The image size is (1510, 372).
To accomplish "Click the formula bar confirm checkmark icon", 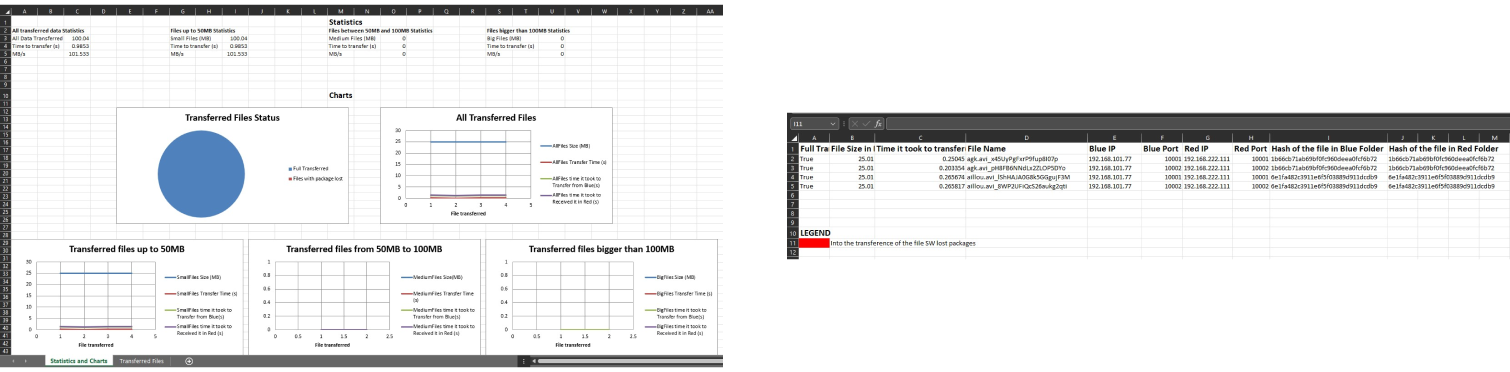I will pyautogui.click(x=866, y=124).
